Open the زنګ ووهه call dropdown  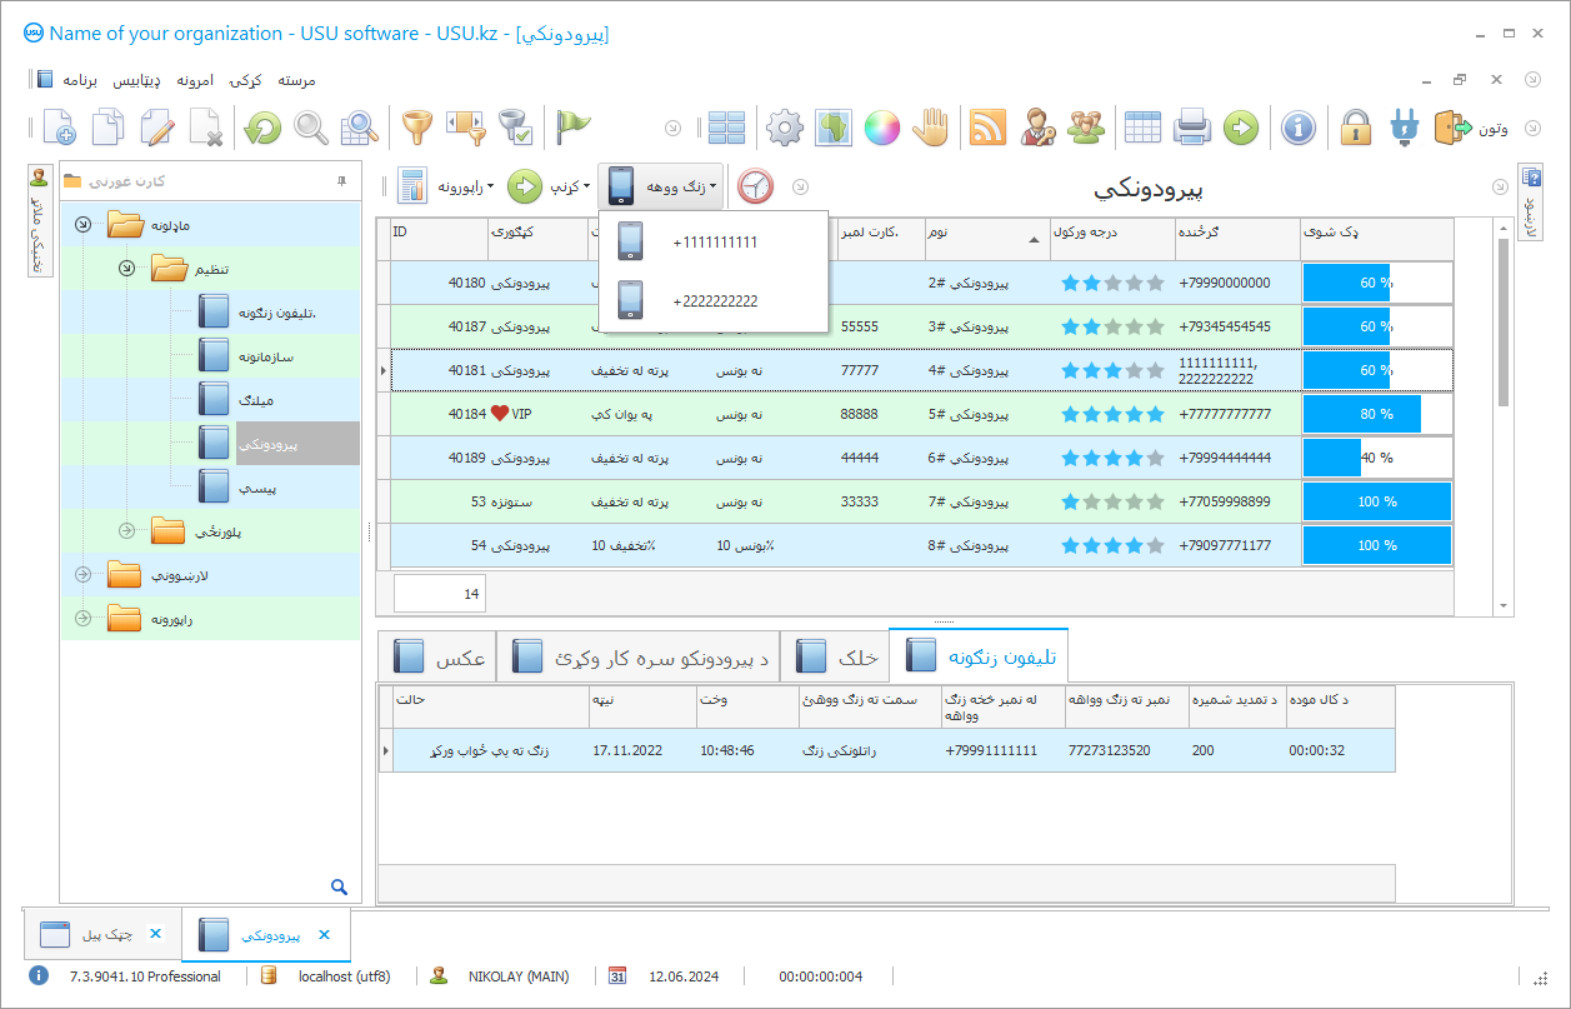click(661, 187)
